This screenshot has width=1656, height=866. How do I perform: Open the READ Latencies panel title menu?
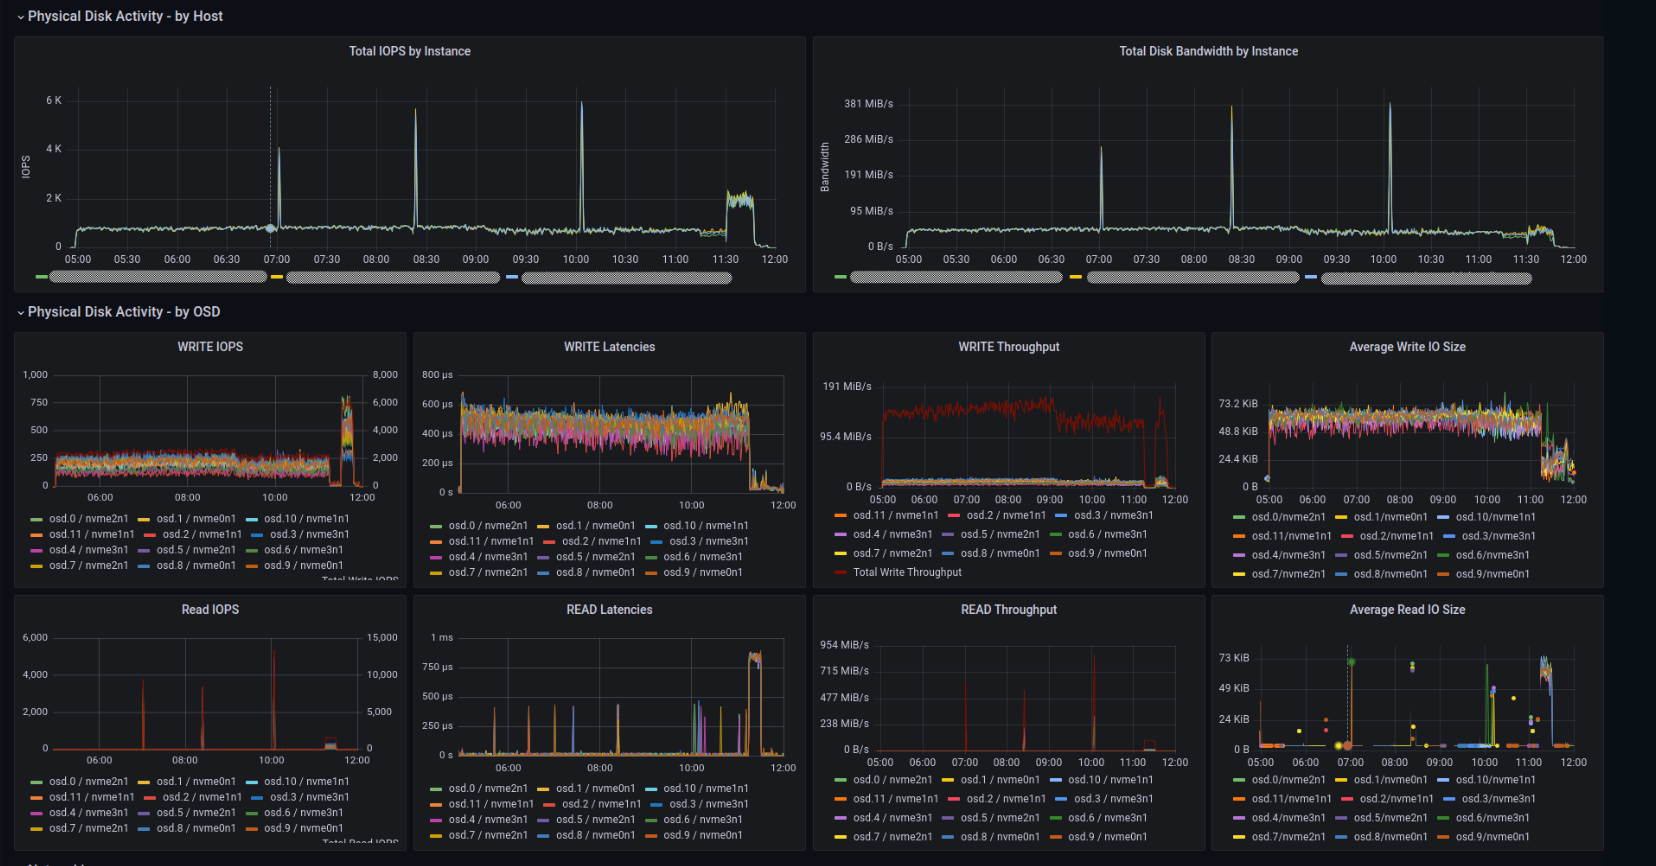point(609,610)
